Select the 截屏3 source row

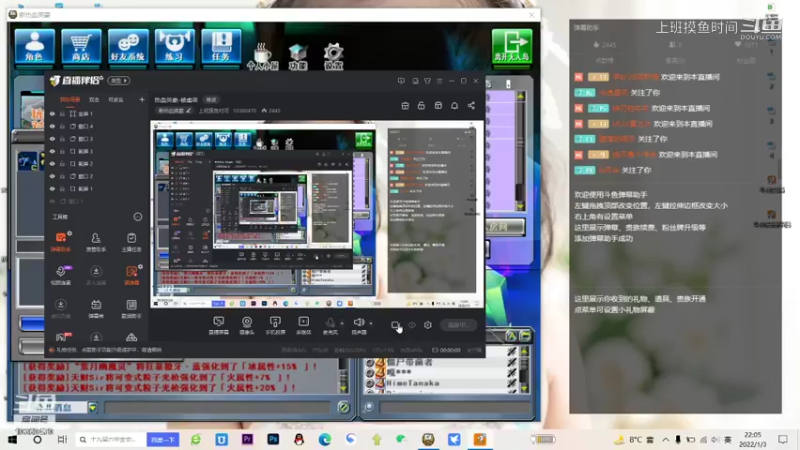pos(96,151)
